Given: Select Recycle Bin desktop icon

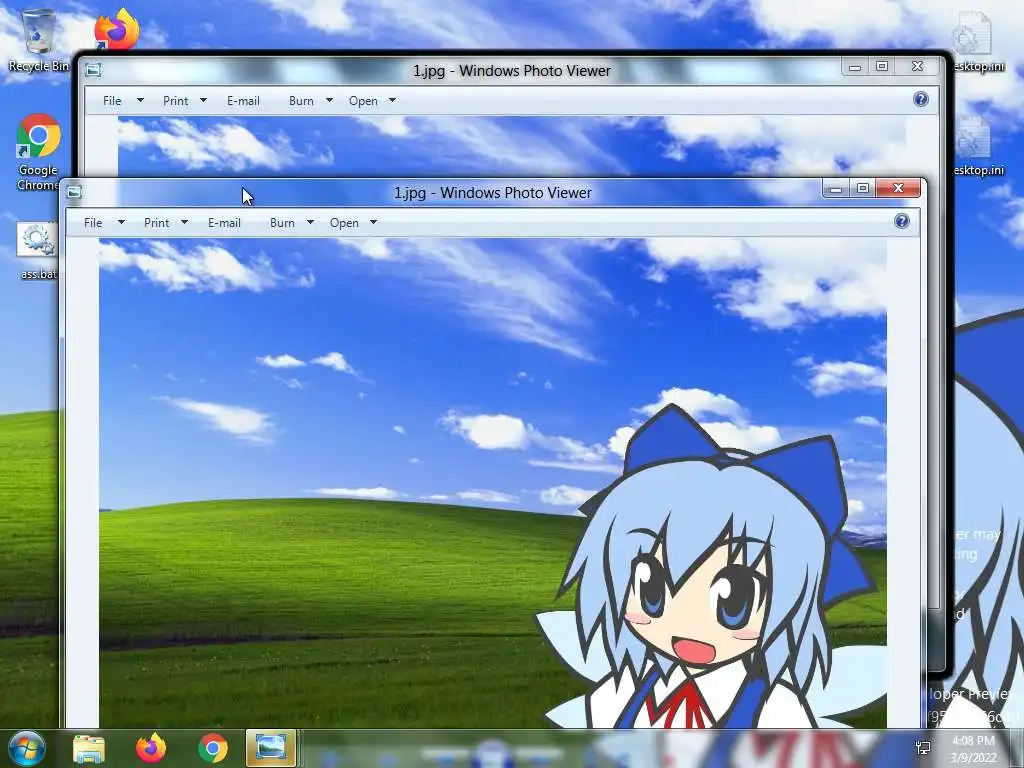Looking at the screenshot, I should click(39, 40).
